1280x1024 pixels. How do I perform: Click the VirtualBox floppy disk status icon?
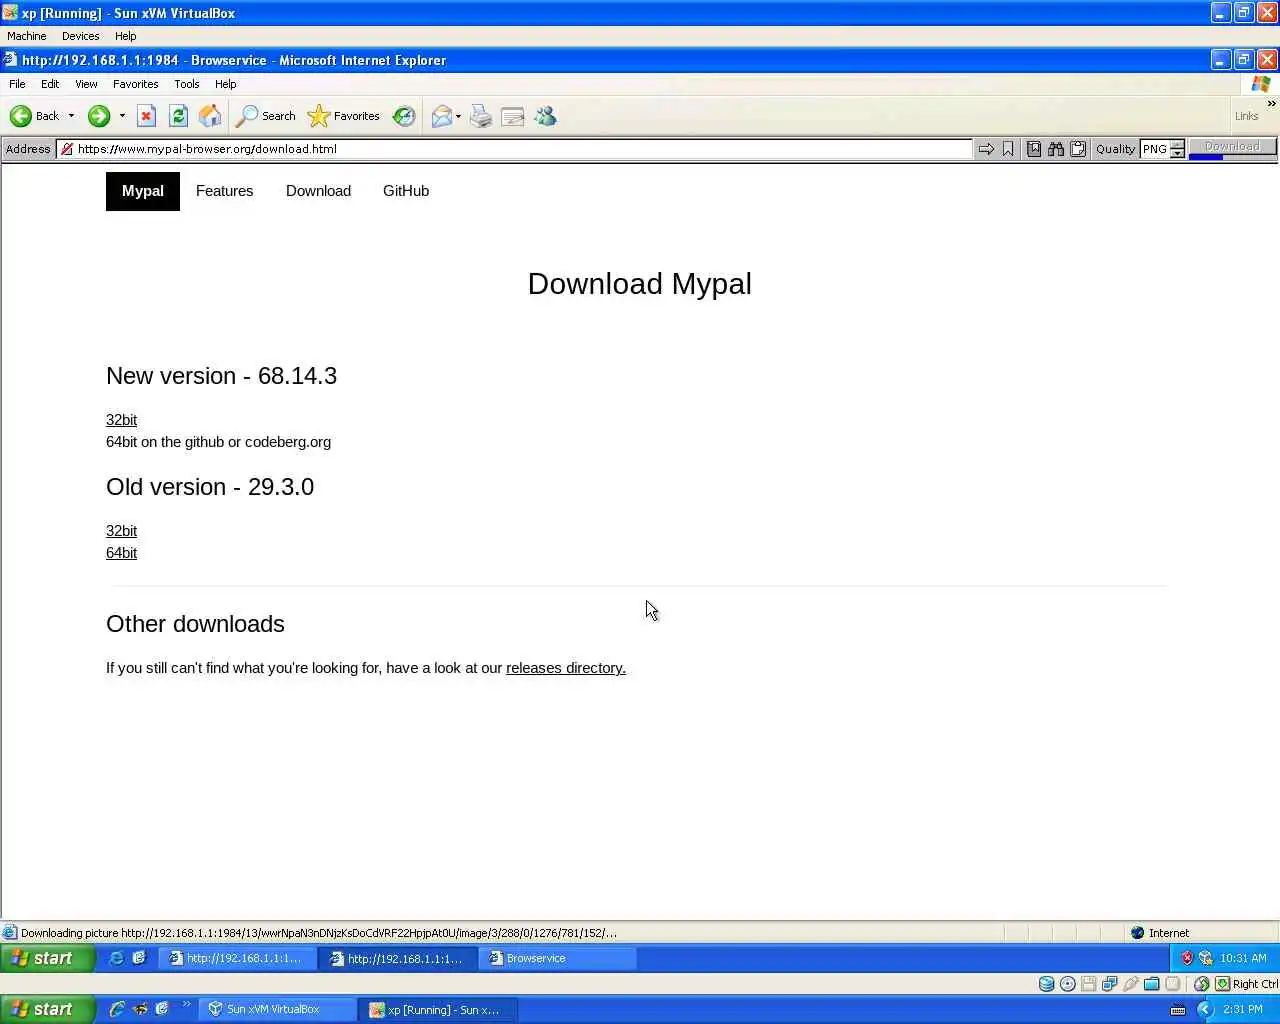(x=1089, y=984)
